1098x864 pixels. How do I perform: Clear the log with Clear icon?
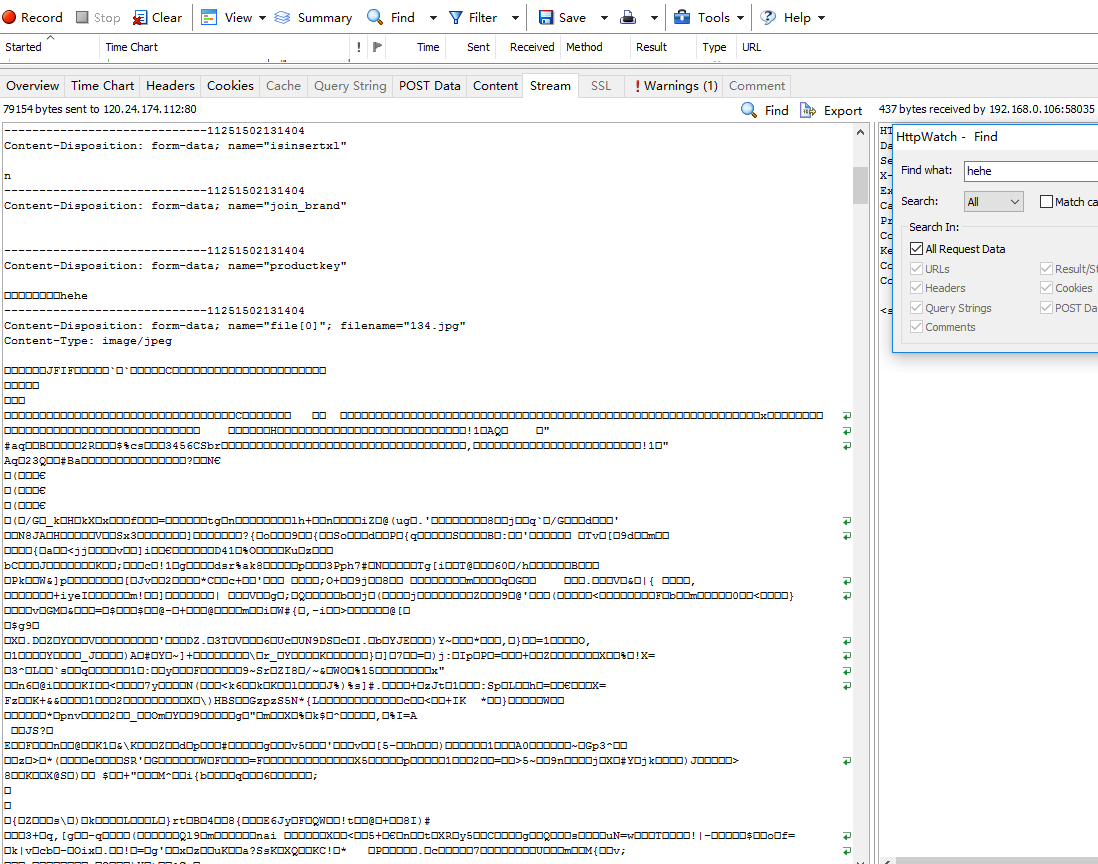[141, 17]
